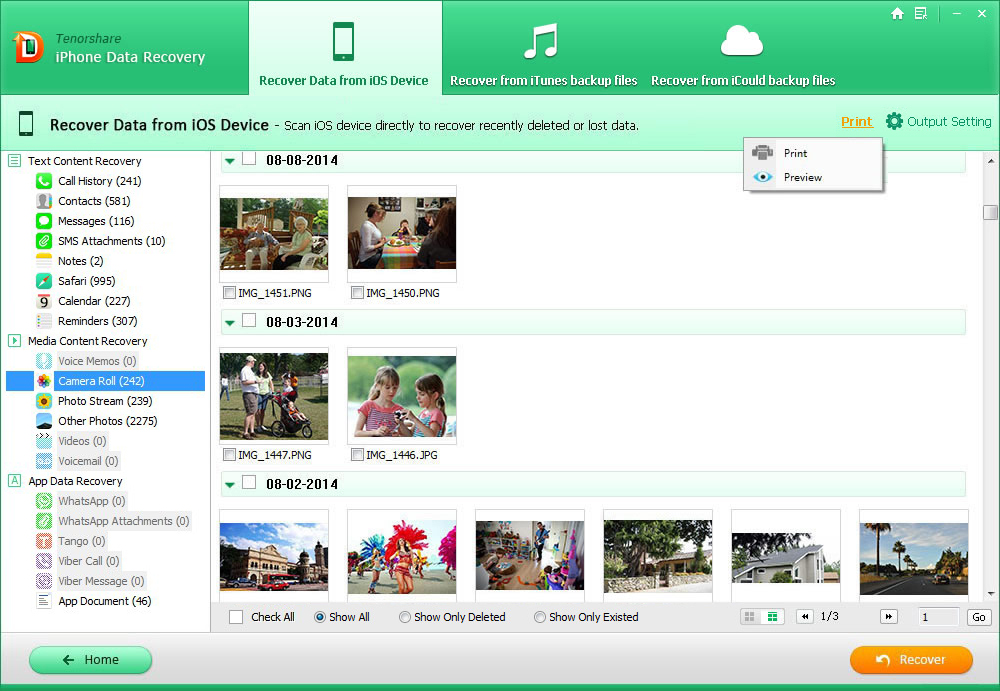Check the IMG_1450.PNG checkbox
This screenshot has height=691, width=1000.
(x=357, y=293)
